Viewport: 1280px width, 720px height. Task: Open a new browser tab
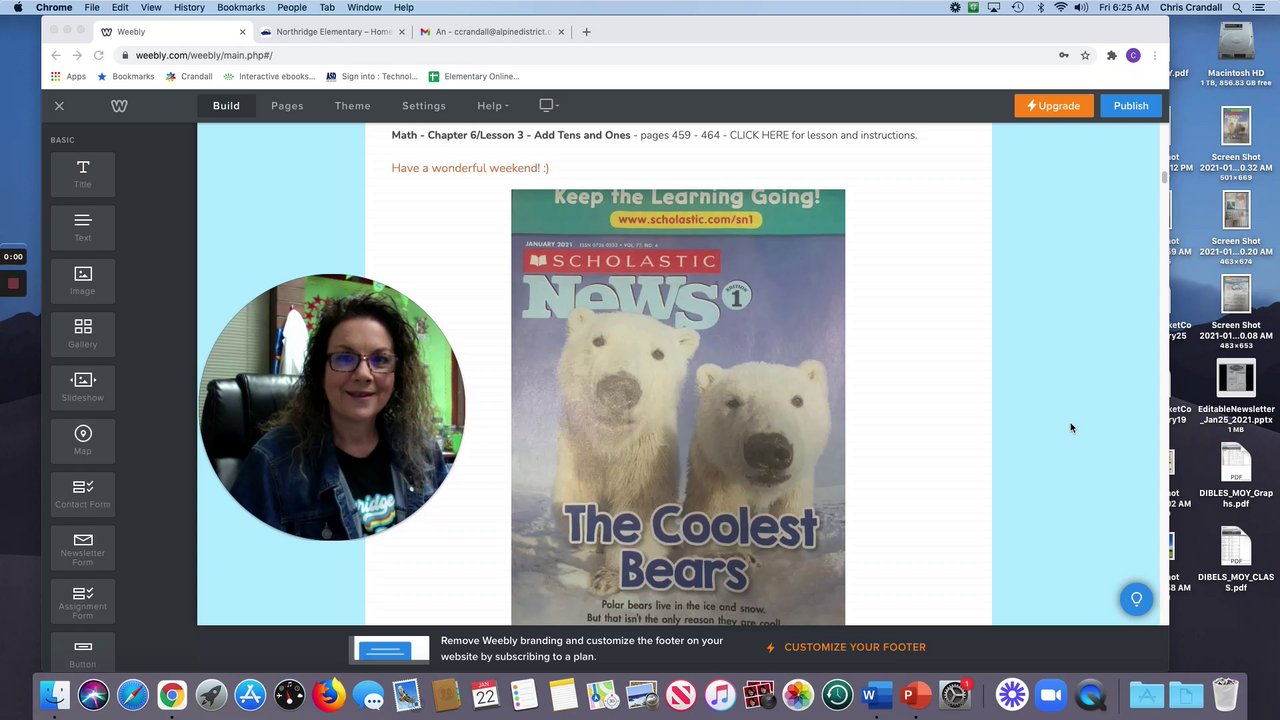click(586, 32)
